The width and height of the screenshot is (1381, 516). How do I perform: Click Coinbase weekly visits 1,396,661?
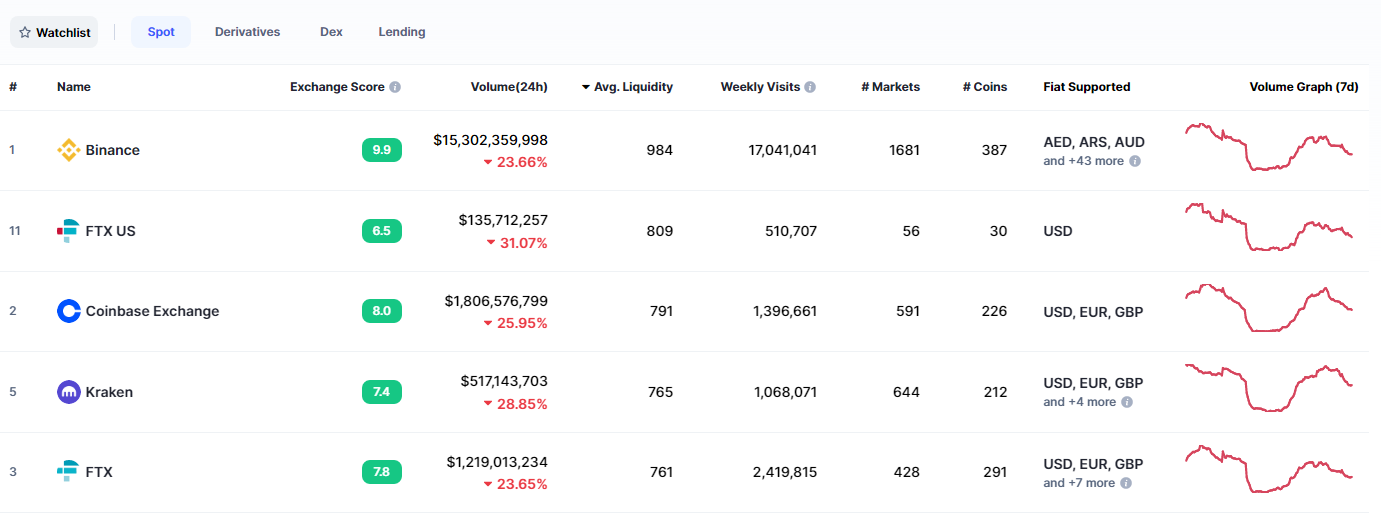[x=785, y=311]
